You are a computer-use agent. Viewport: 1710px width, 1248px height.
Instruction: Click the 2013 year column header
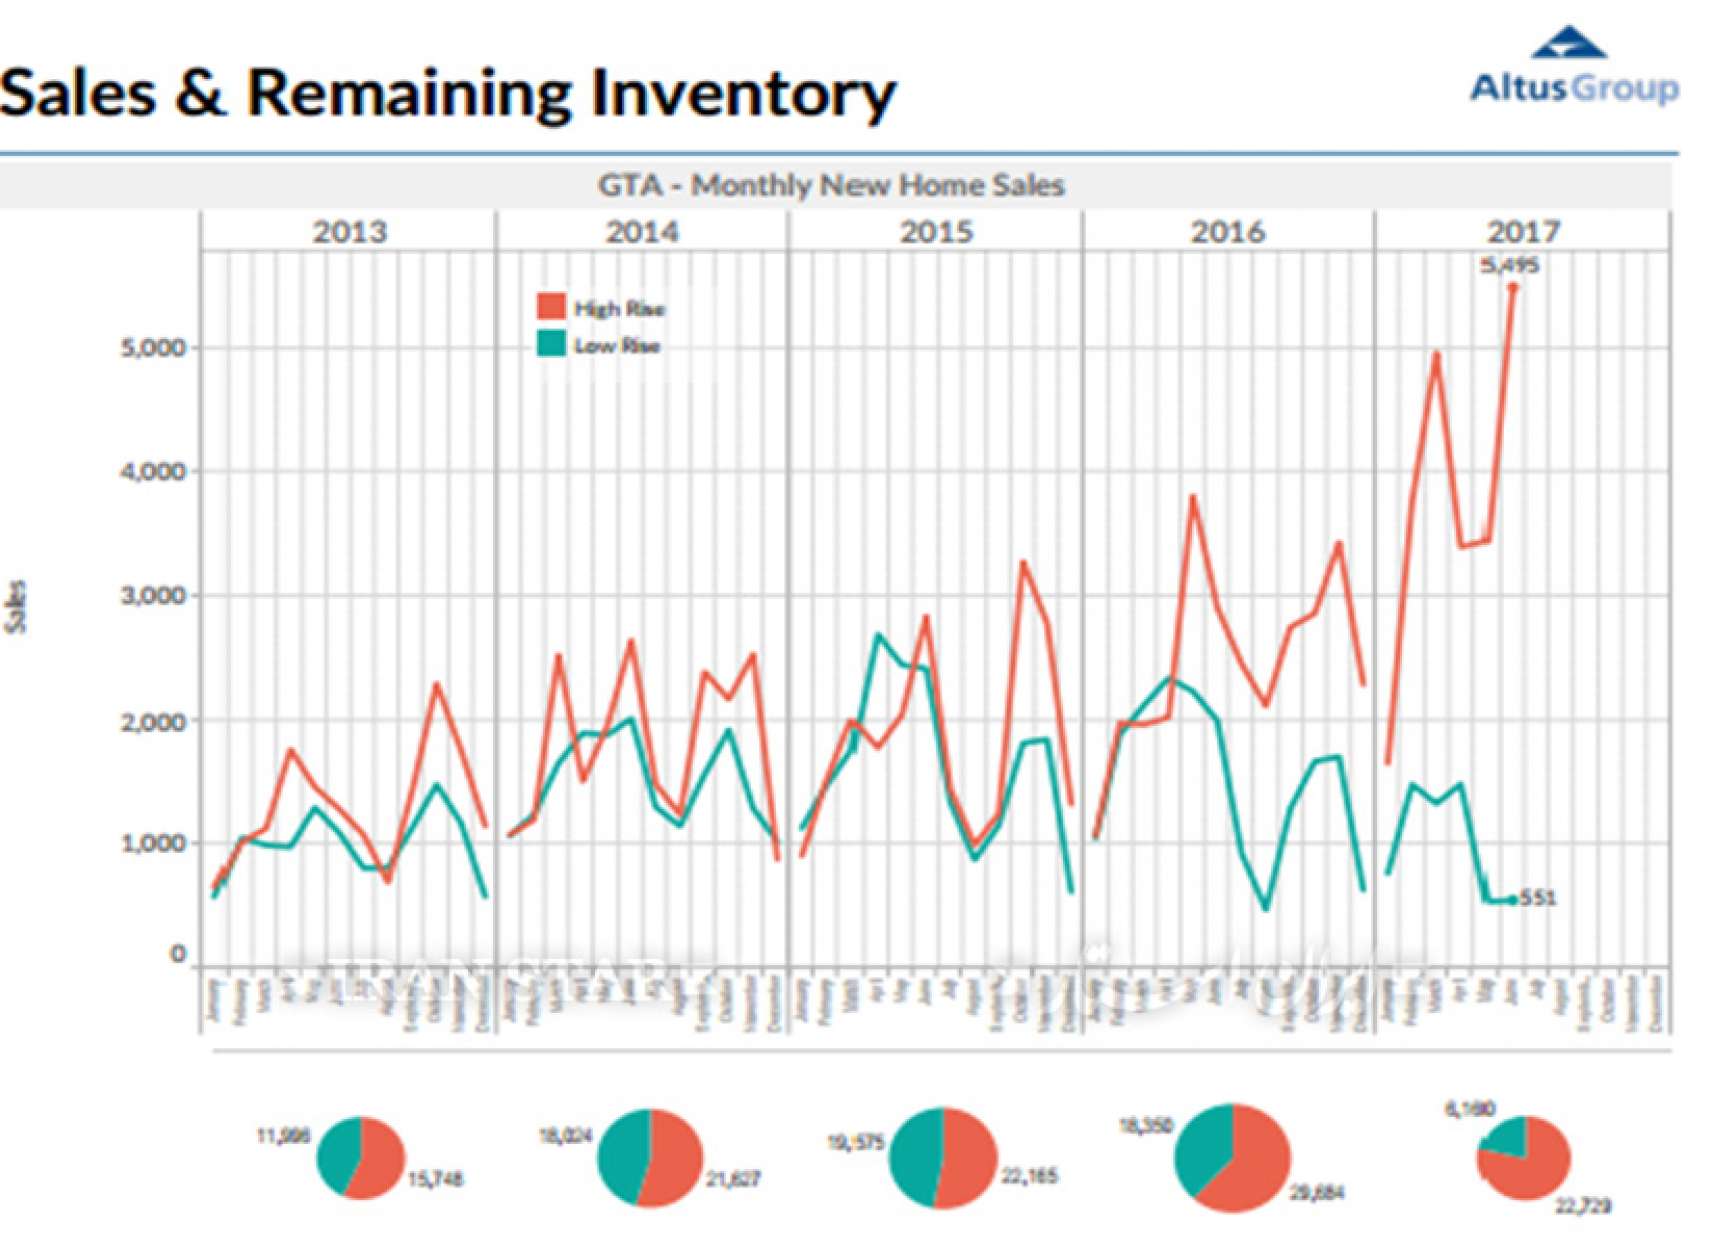coord(349,232)
